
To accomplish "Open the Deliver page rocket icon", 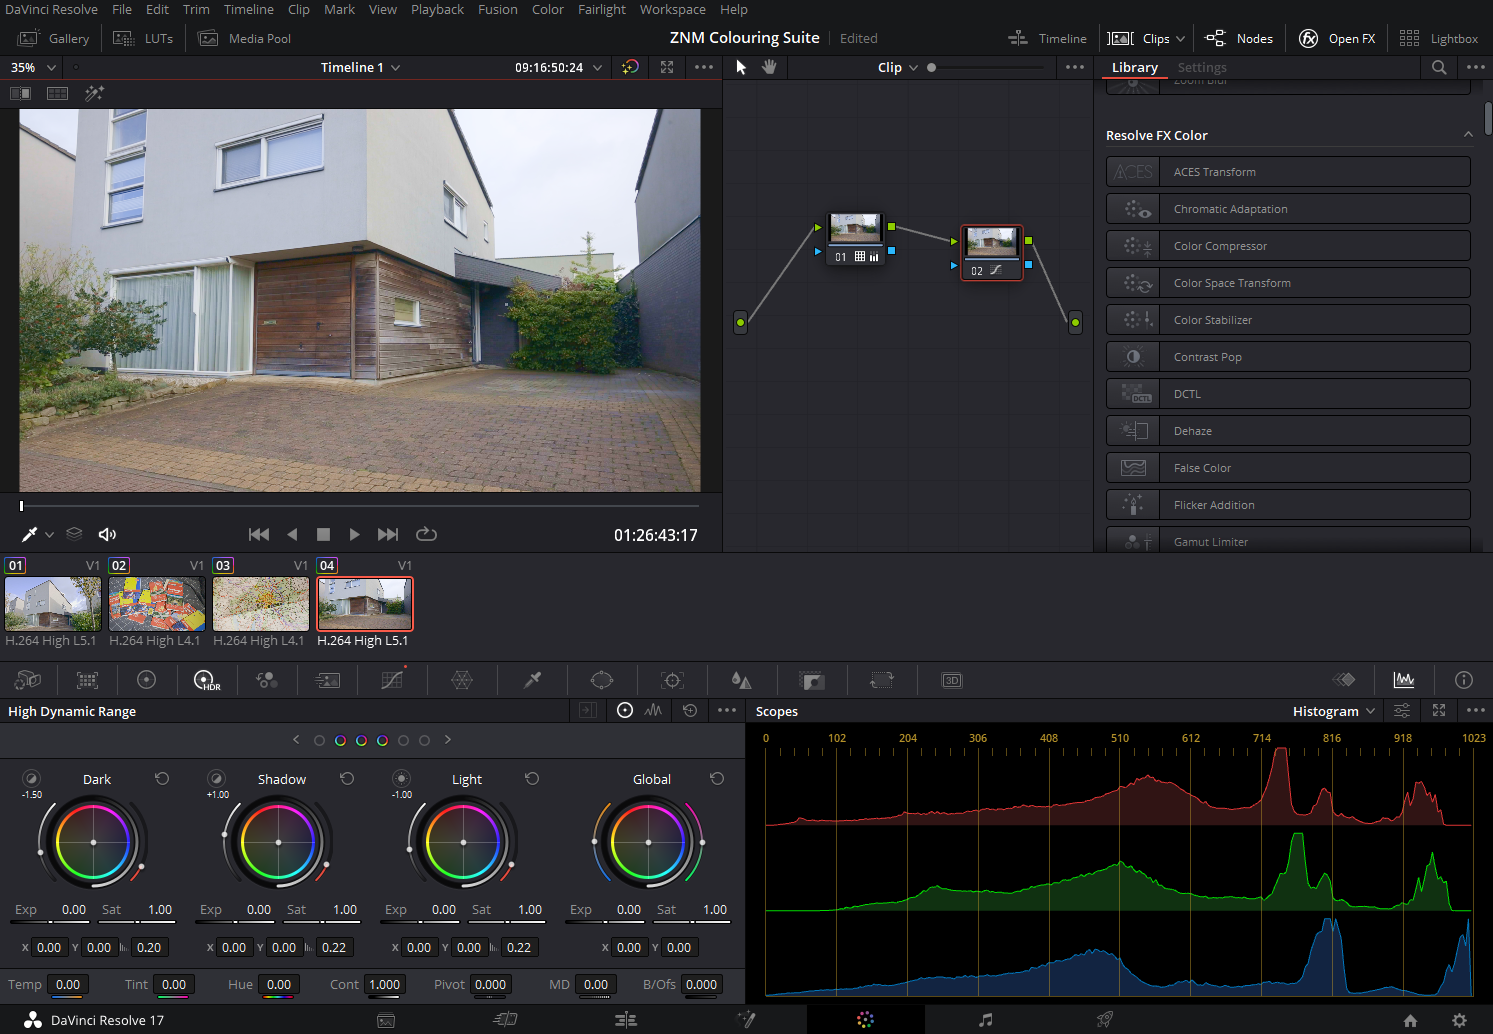I will 1105,1020.
